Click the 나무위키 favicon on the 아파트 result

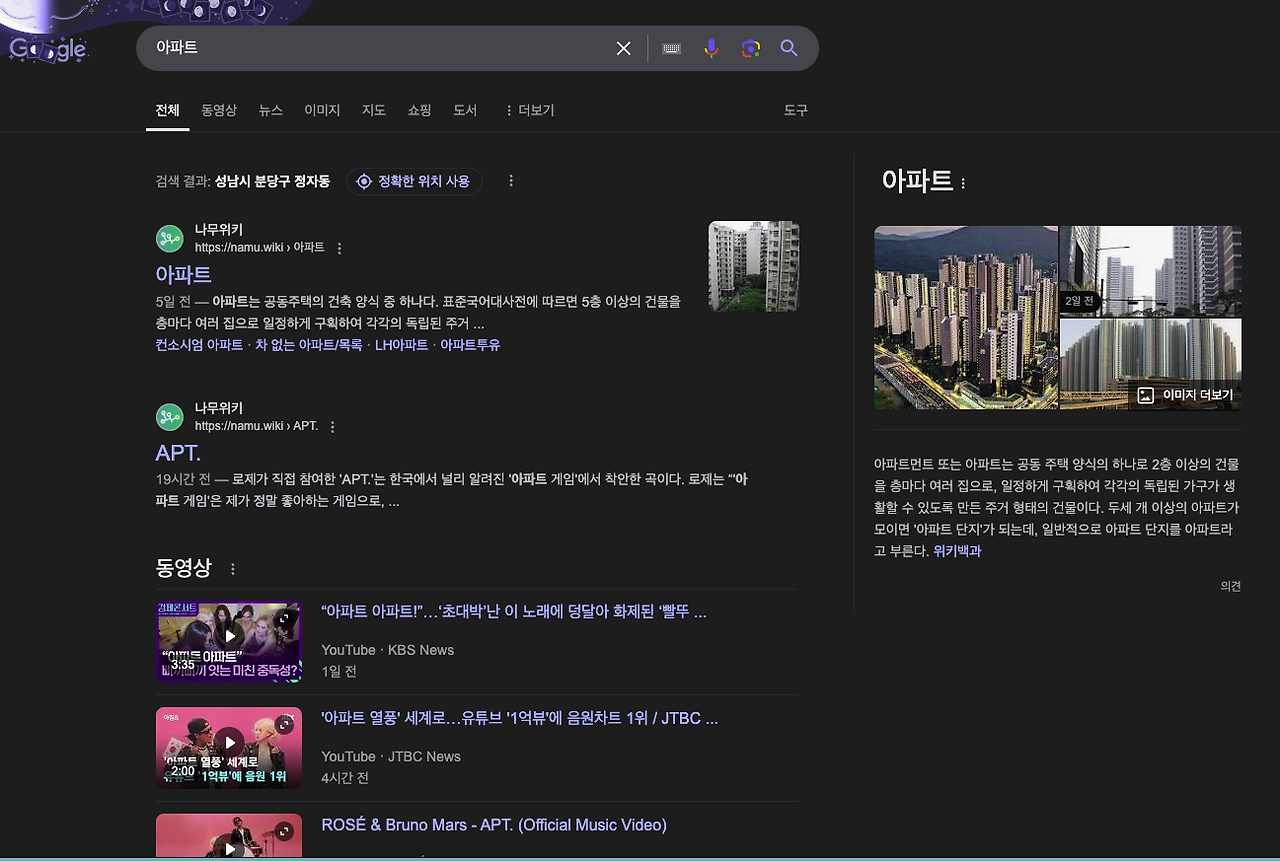tap(170, 239)
